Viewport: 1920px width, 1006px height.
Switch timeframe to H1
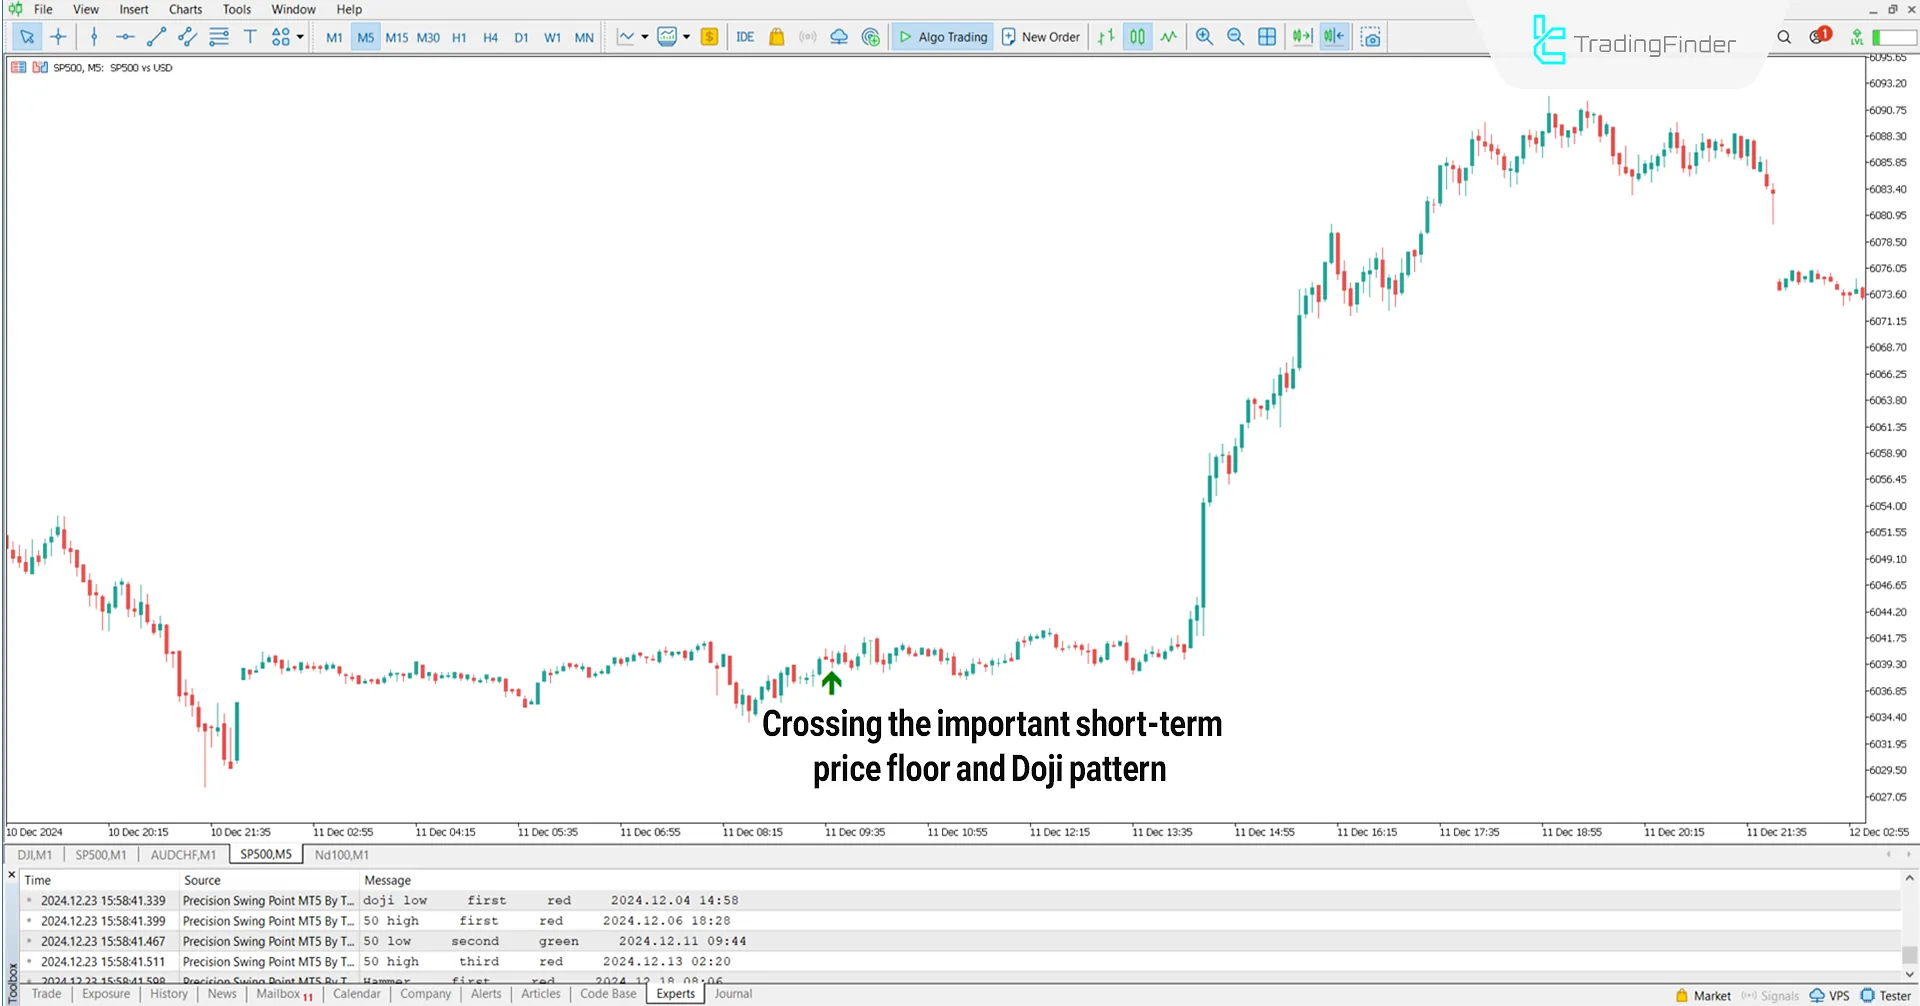pyautogui.click(x=459, y=37)
